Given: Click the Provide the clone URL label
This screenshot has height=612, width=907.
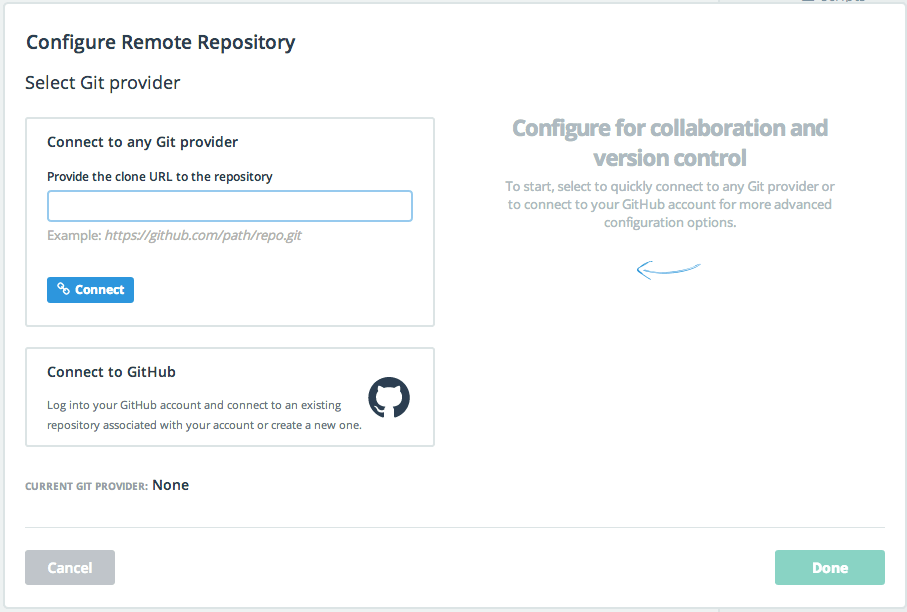Looking at the screenshot, I should [x=160, y=176].
